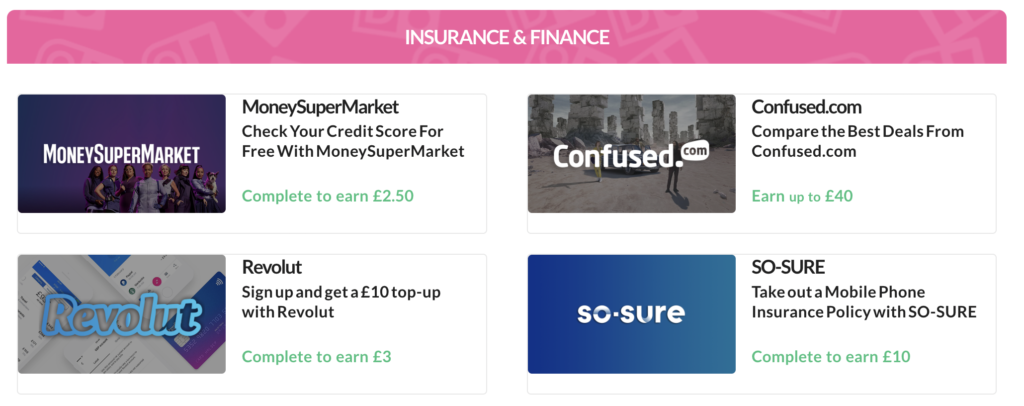The height and width of the screenshot is (406, 1024).
Task: Open the Revolut banner image
Action: (x=121, y=314)
